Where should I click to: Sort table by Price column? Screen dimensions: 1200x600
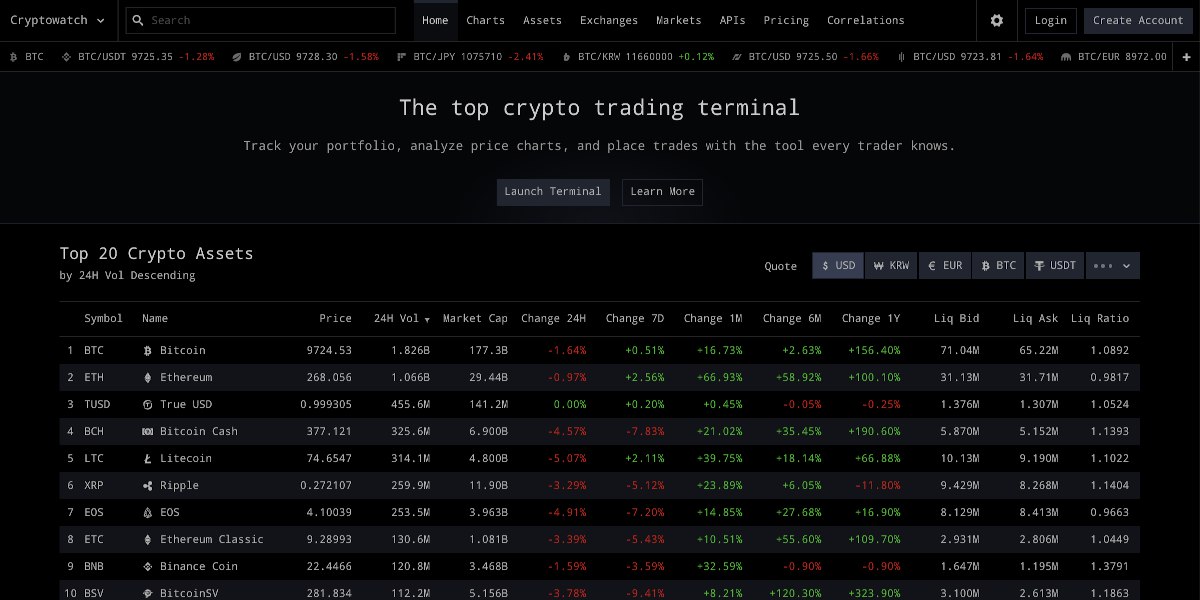click(x=335, y=318)
